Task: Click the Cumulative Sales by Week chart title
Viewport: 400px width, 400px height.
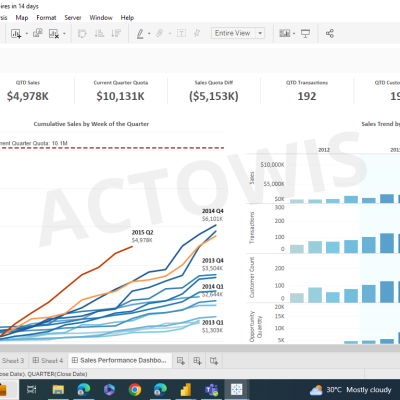Action: tap(91, 124)
